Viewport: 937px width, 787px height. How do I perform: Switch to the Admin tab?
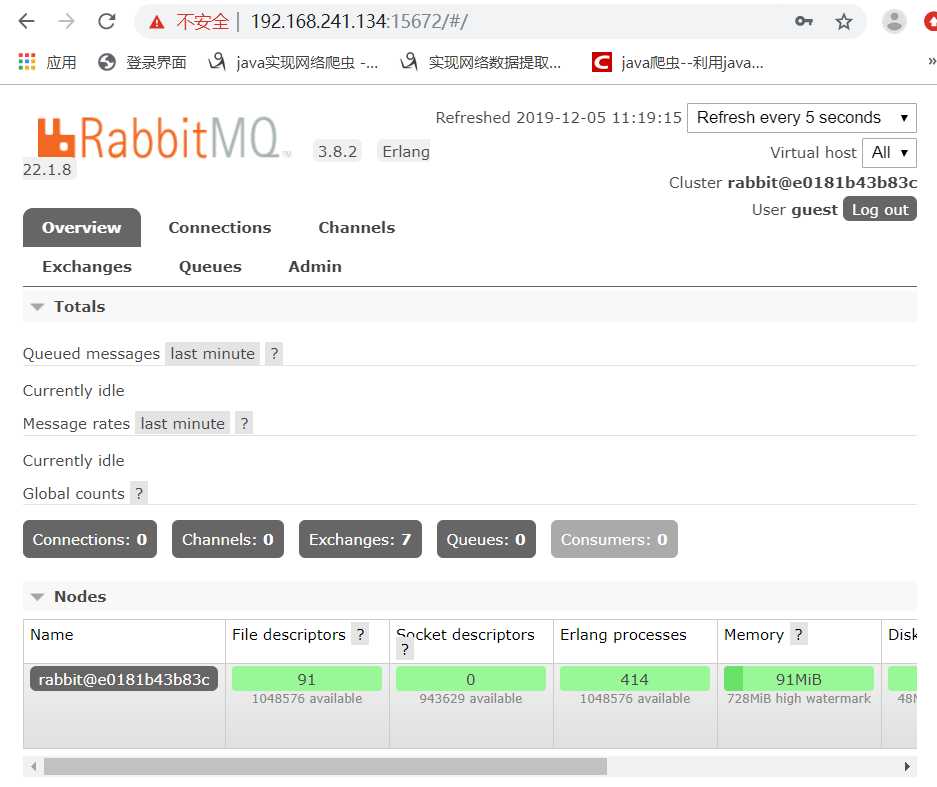click(x=315, y=267)
